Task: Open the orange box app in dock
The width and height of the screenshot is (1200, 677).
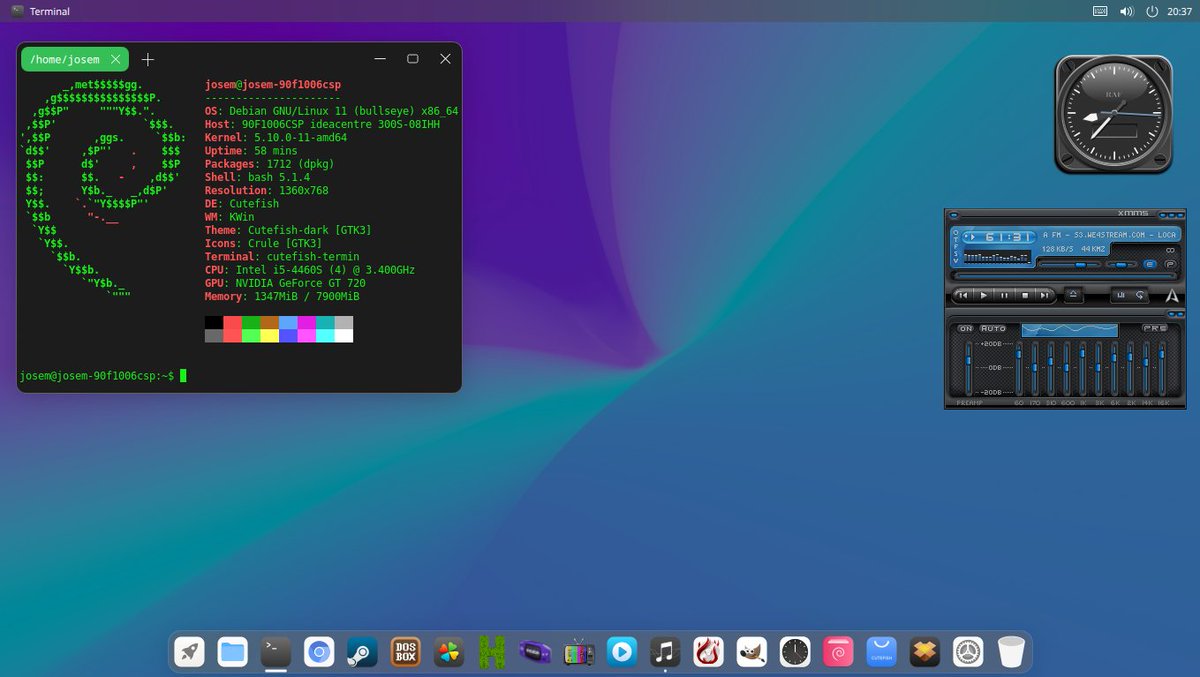Action: (x=924, y=652)
